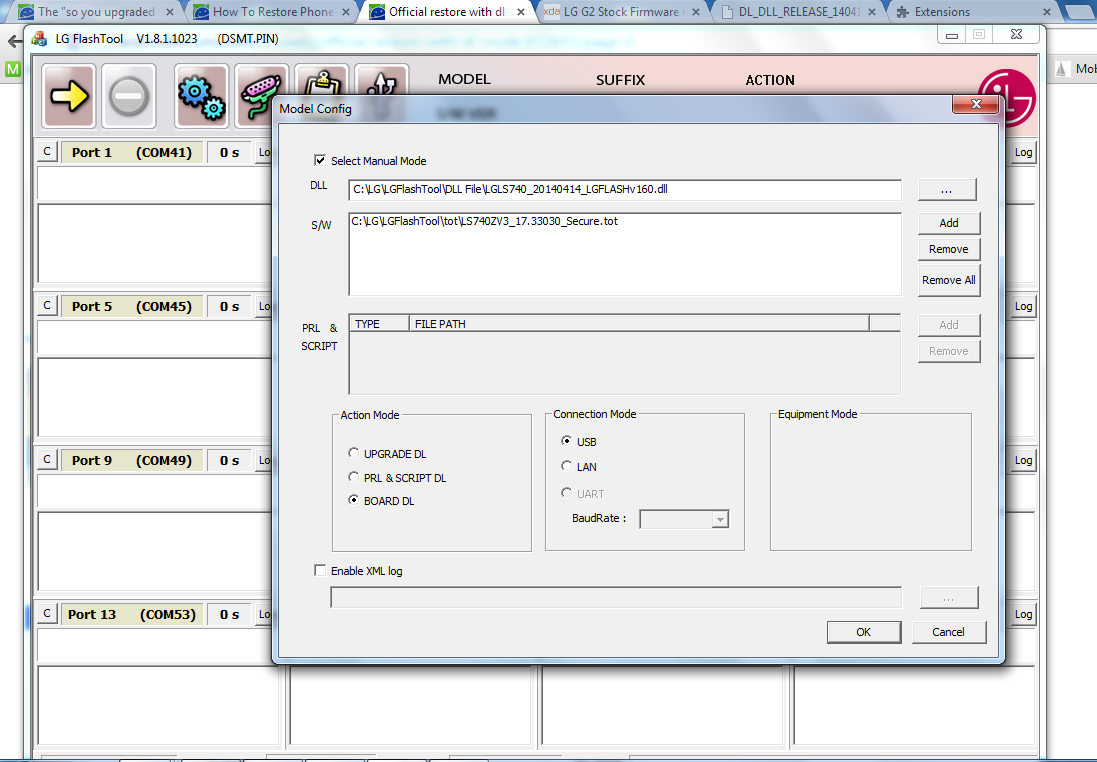Select LAN connection mode

click(x=567, y=467)
